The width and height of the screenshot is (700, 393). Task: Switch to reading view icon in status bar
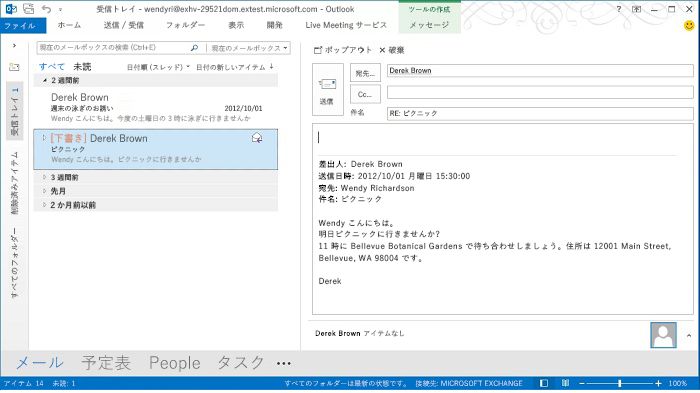coord(565,383)
